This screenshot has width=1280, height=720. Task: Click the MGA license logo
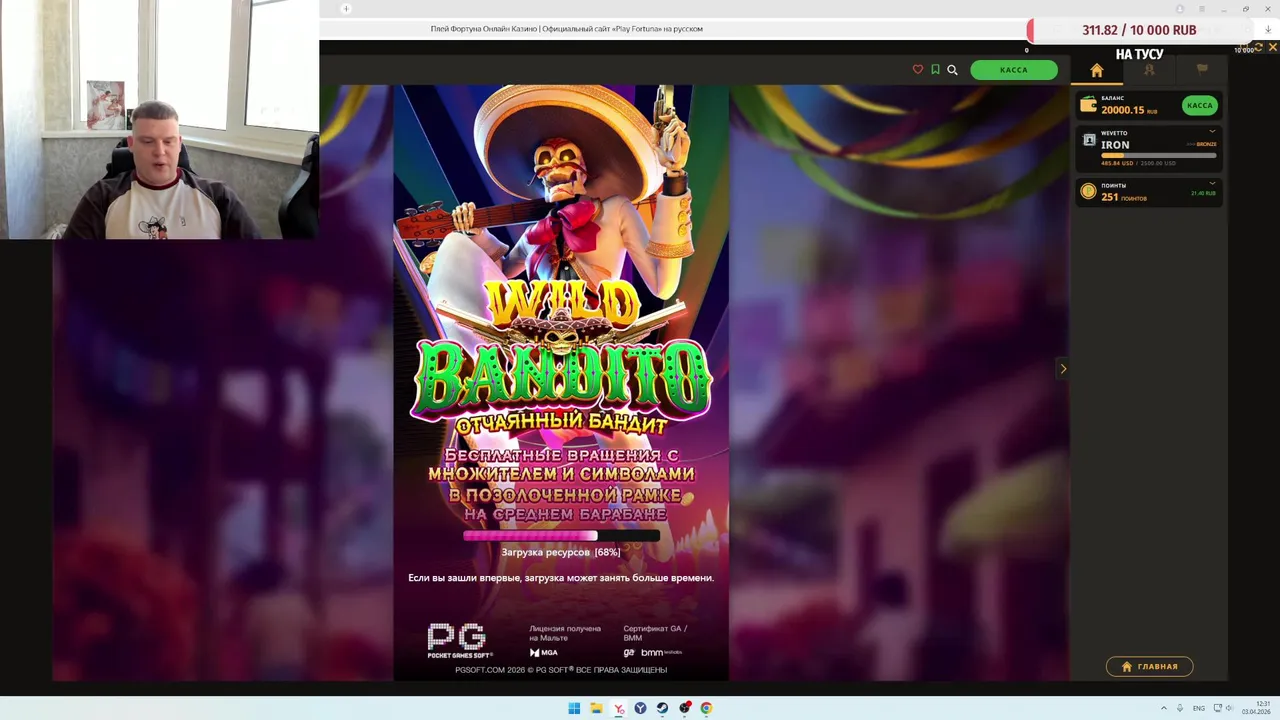pos(544,653)
